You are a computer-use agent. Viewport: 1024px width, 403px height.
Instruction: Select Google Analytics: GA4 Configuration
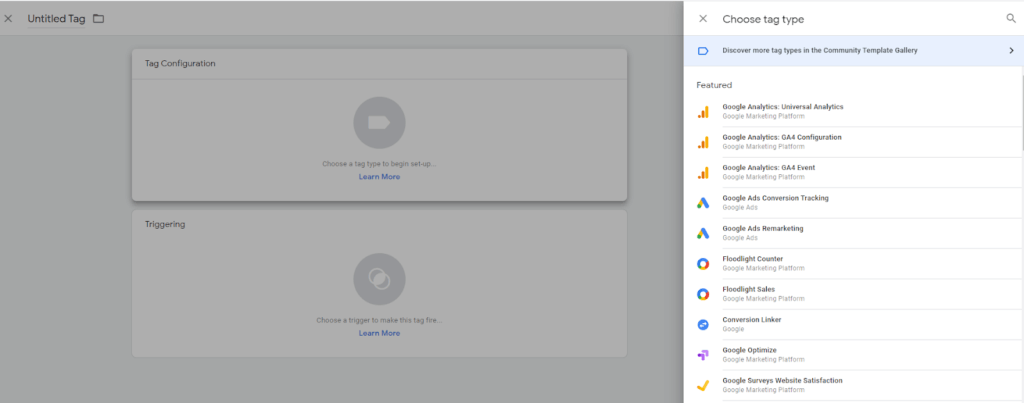(x=781, y=137)
